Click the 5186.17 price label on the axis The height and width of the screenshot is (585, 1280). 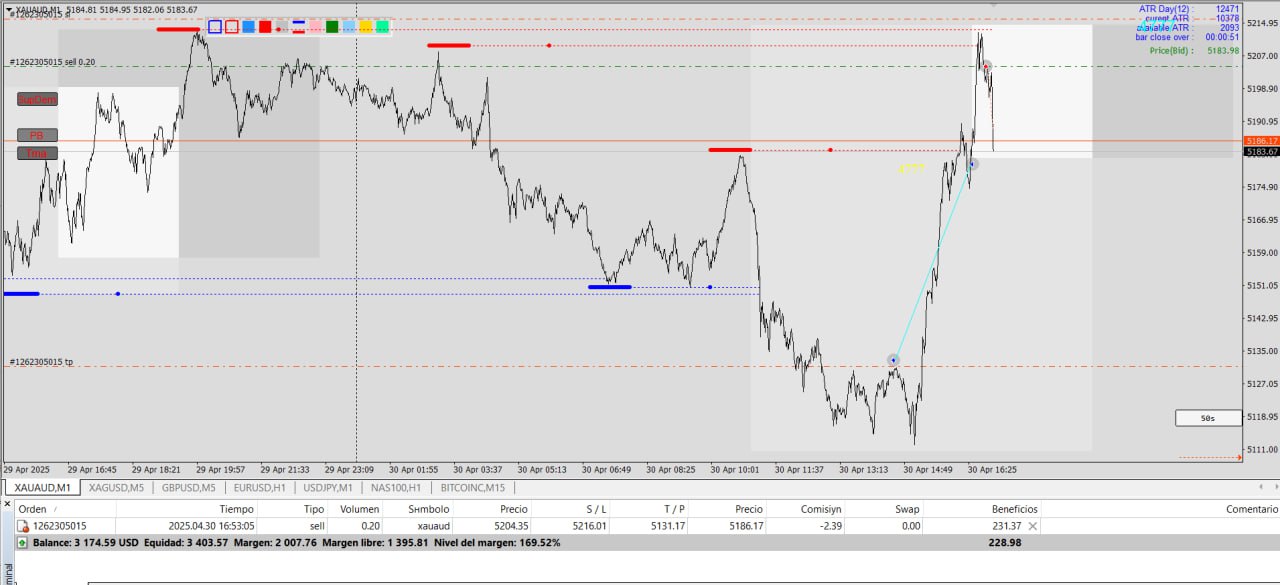tap(1261, 141)
